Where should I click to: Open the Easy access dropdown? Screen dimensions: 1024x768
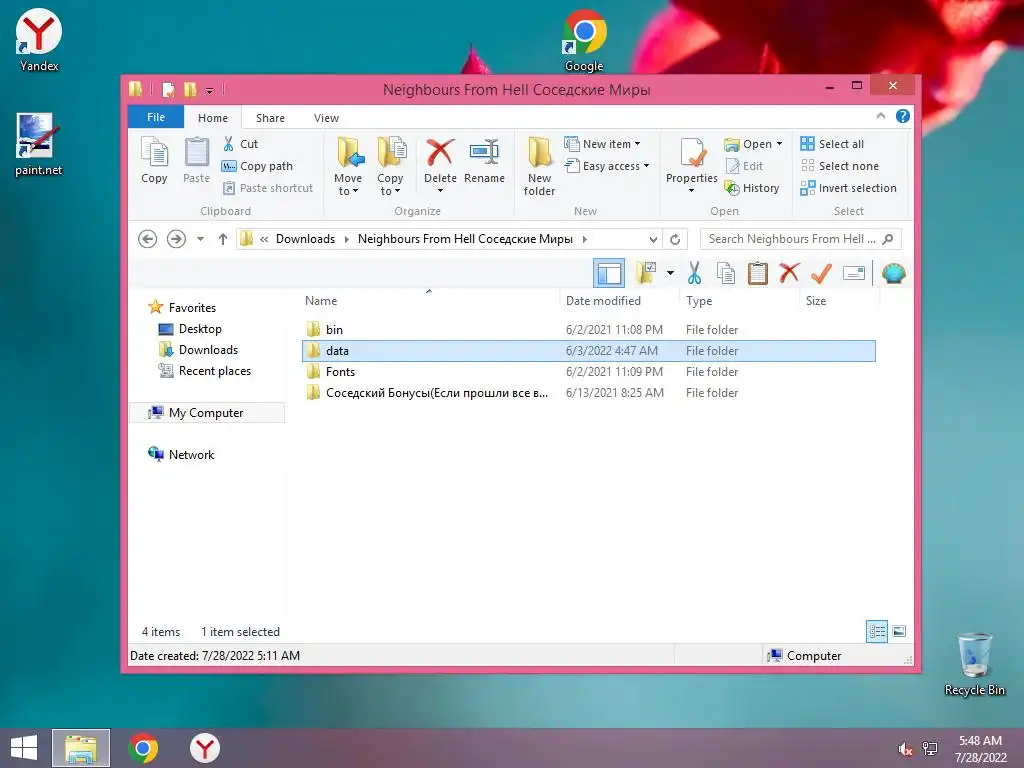(x=607, y=166)
